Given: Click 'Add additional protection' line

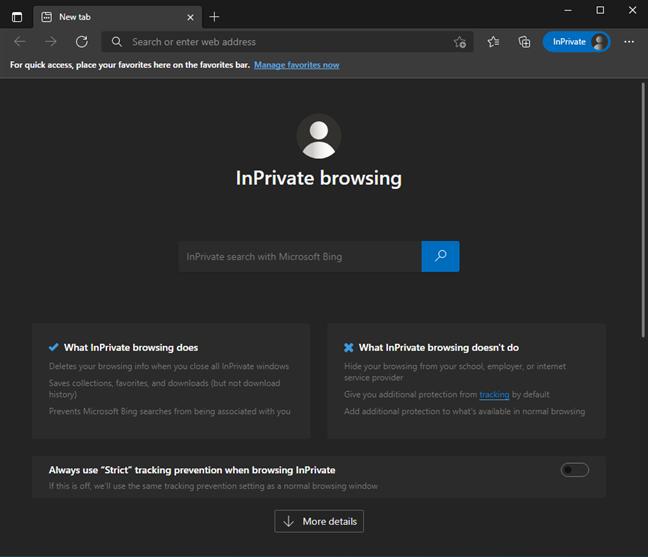Looking at the screenshot, I should [465, 412].
